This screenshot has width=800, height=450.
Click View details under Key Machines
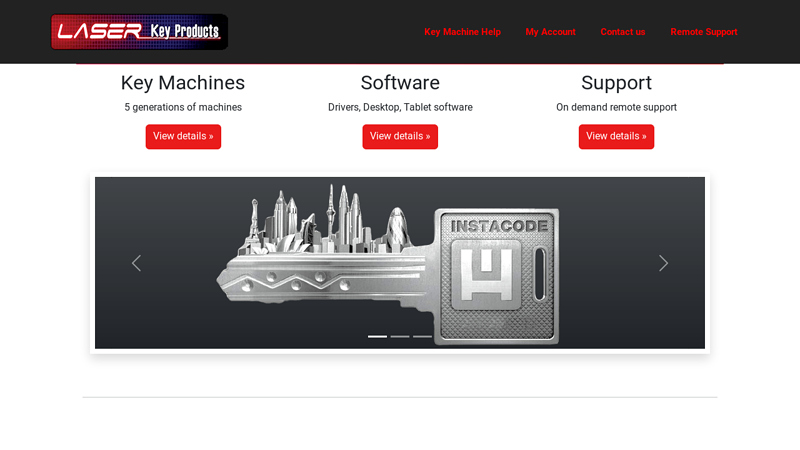point(183,137)
